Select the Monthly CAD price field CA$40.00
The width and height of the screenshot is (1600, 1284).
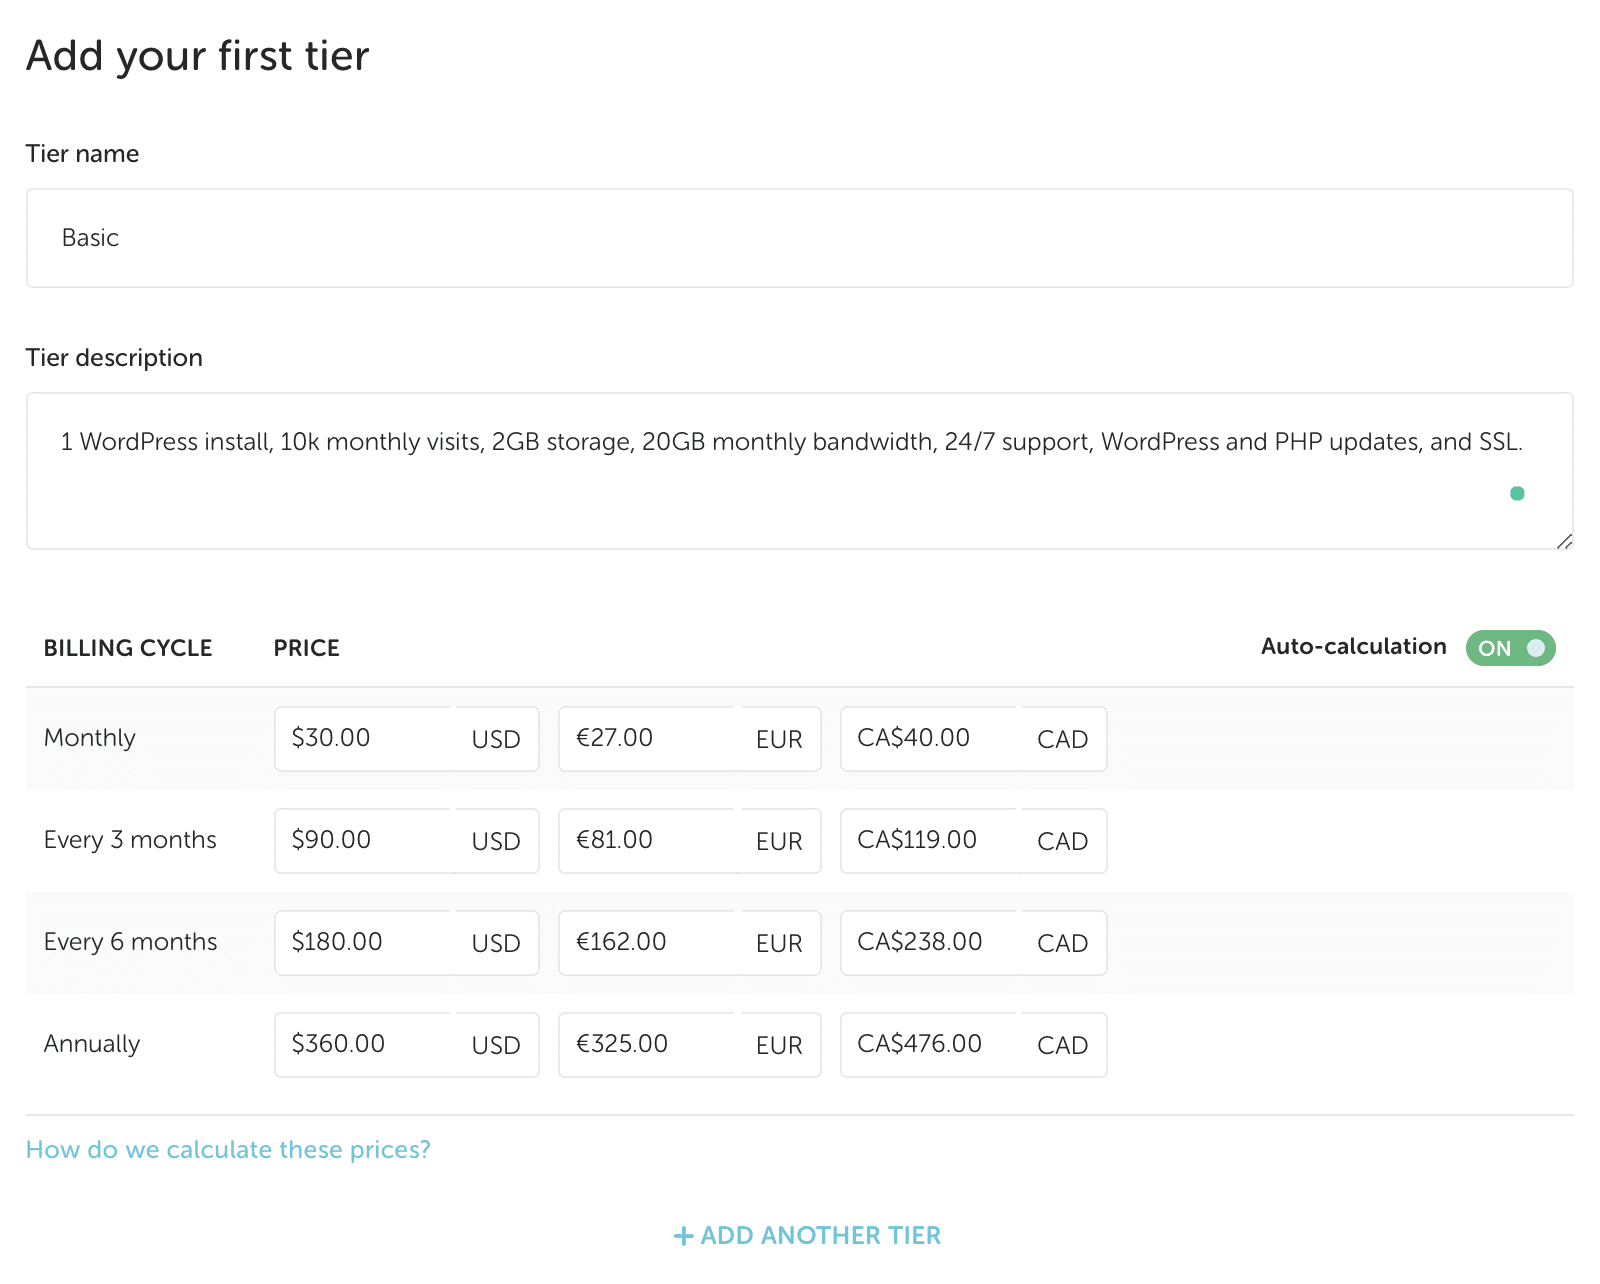coord(930,739)
